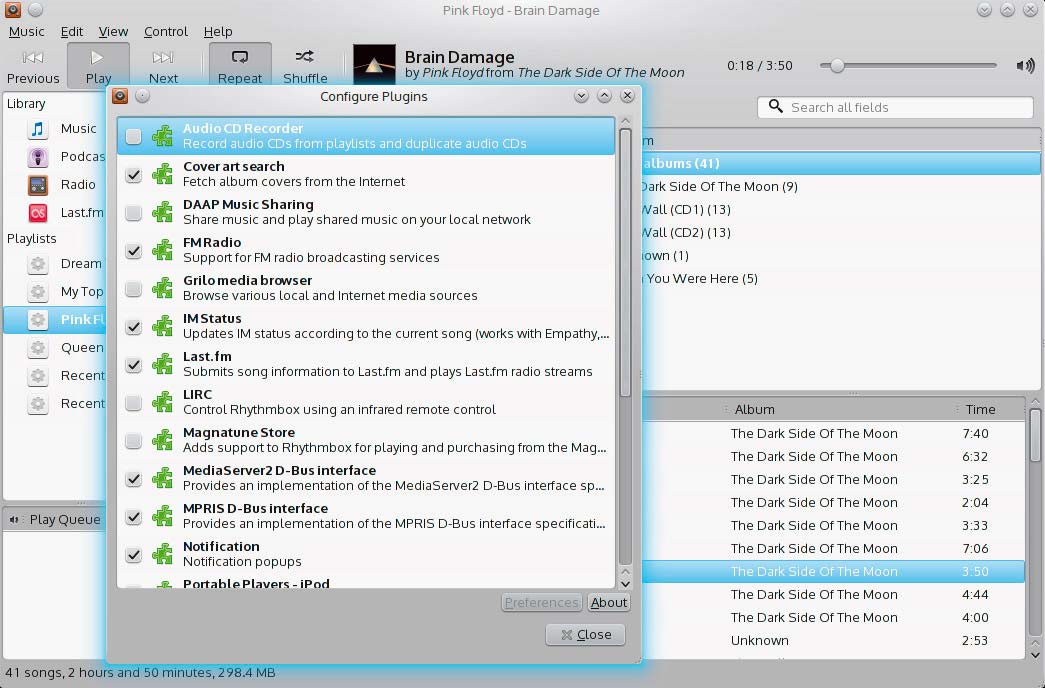This screenshot has height=688, width=1045.
Task: Click the Play button in toolbar
Action: coord(98,66)
